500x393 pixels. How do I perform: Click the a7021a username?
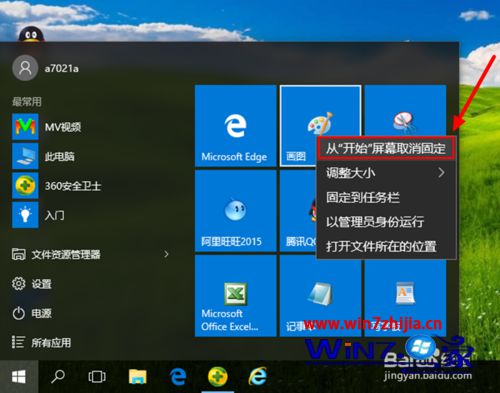(x=62, y=69)
